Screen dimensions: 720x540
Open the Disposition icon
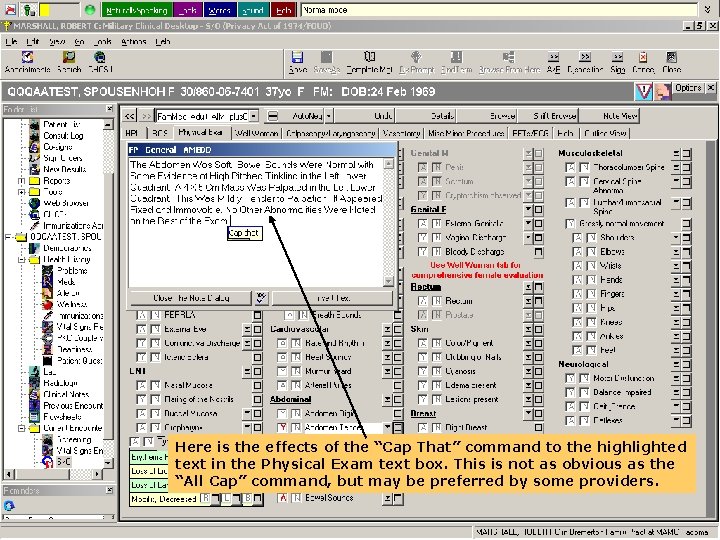[x=585, y=58]
